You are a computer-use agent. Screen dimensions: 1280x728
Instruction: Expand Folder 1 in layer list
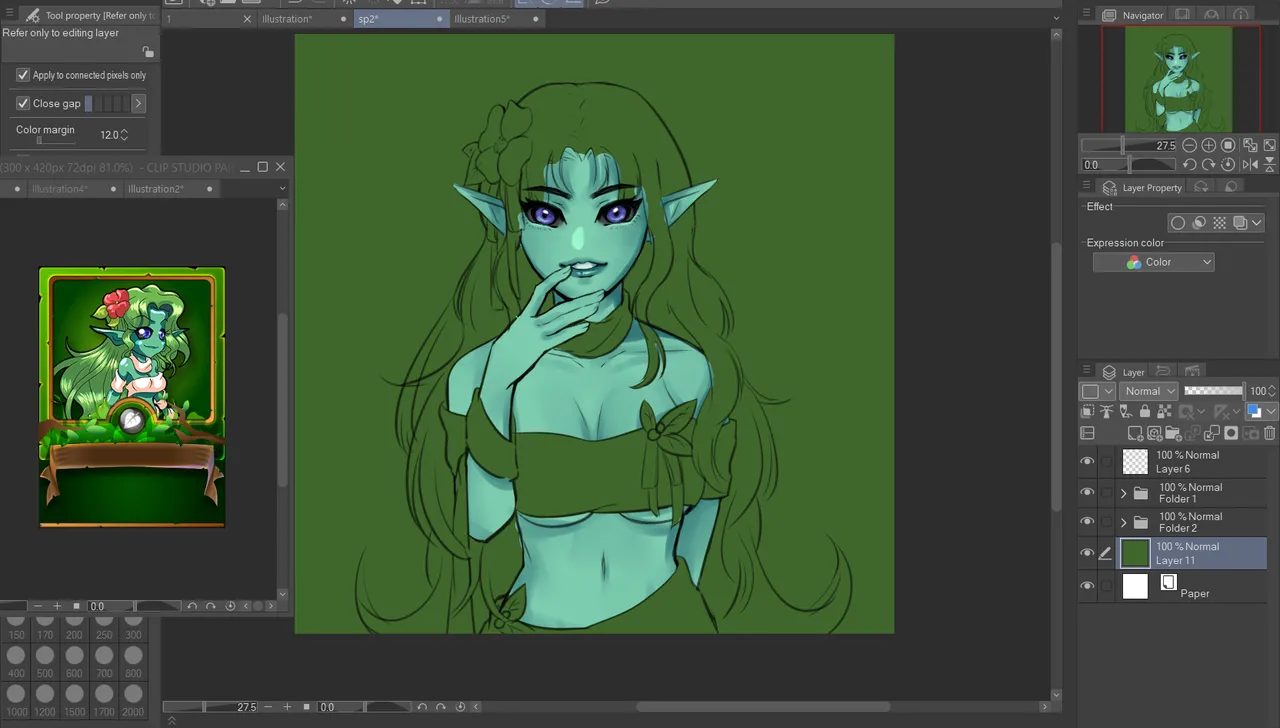coord(1123,493)
